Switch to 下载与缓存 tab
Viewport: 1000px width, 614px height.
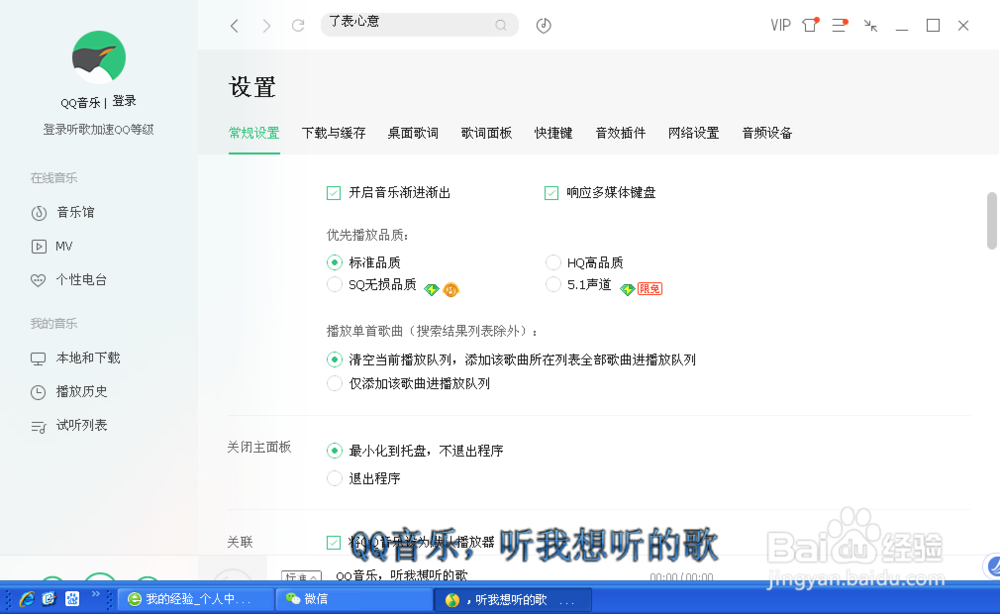[x=334, y=133]
